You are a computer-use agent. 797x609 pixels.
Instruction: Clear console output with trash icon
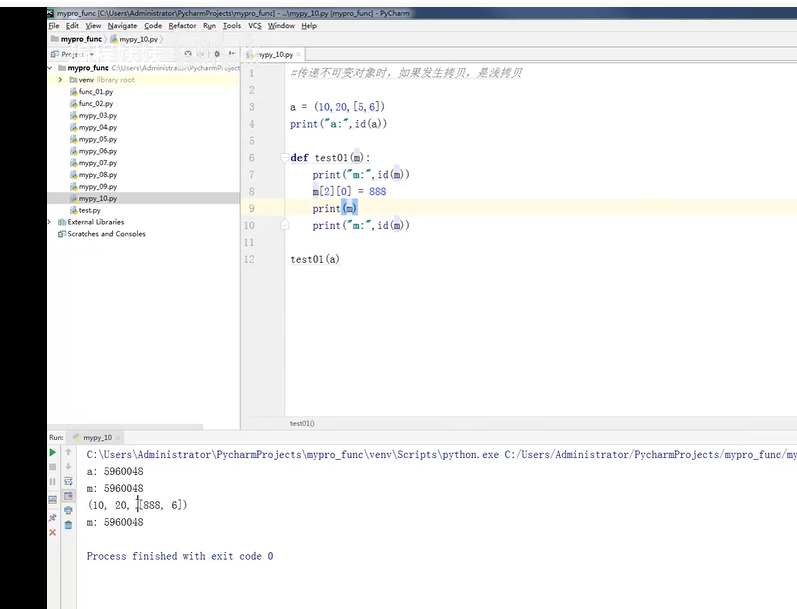point(69,525)
